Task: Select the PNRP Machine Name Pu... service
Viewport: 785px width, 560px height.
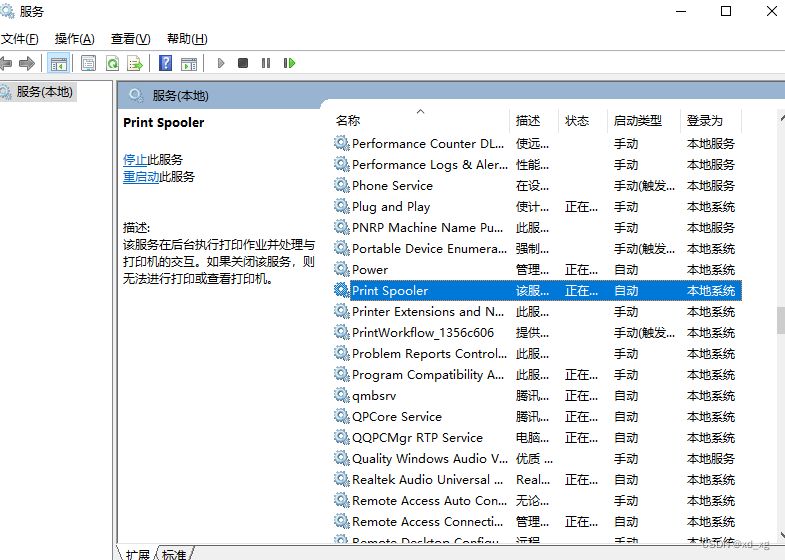Action: point(537,228)
